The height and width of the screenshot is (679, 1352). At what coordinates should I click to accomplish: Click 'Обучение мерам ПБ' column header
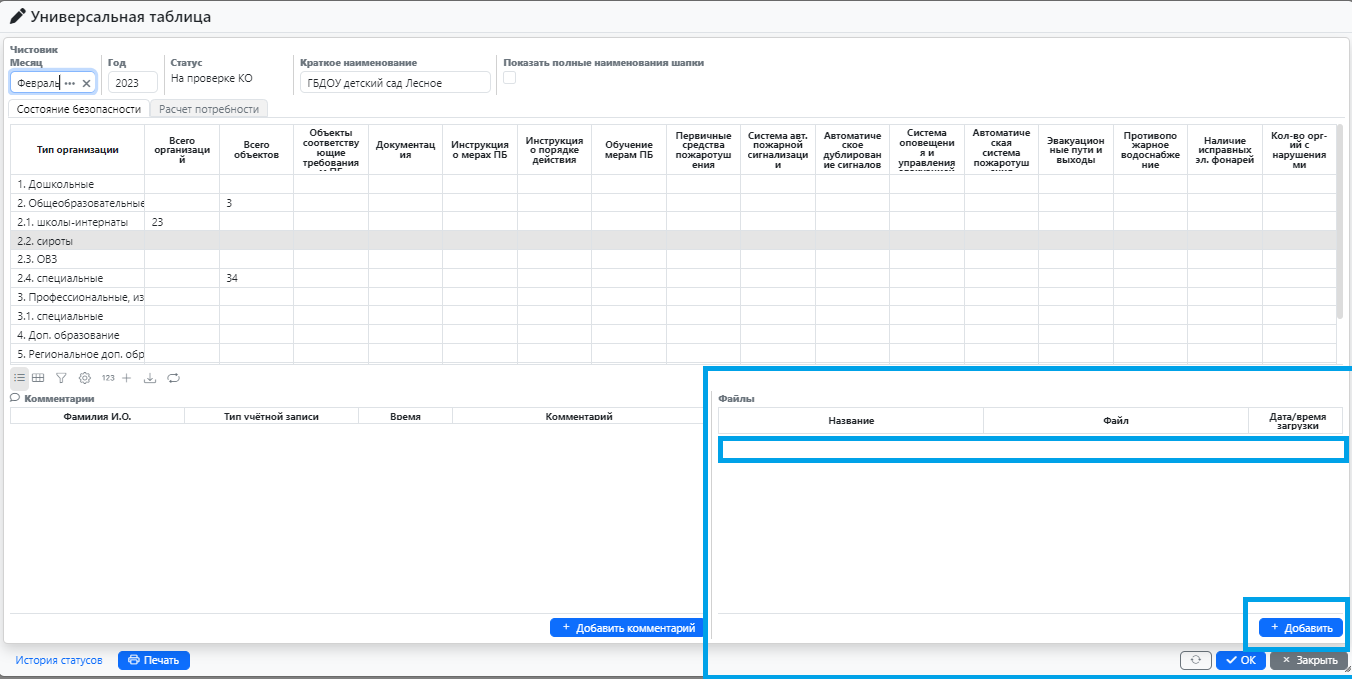(x=629, y=150)
